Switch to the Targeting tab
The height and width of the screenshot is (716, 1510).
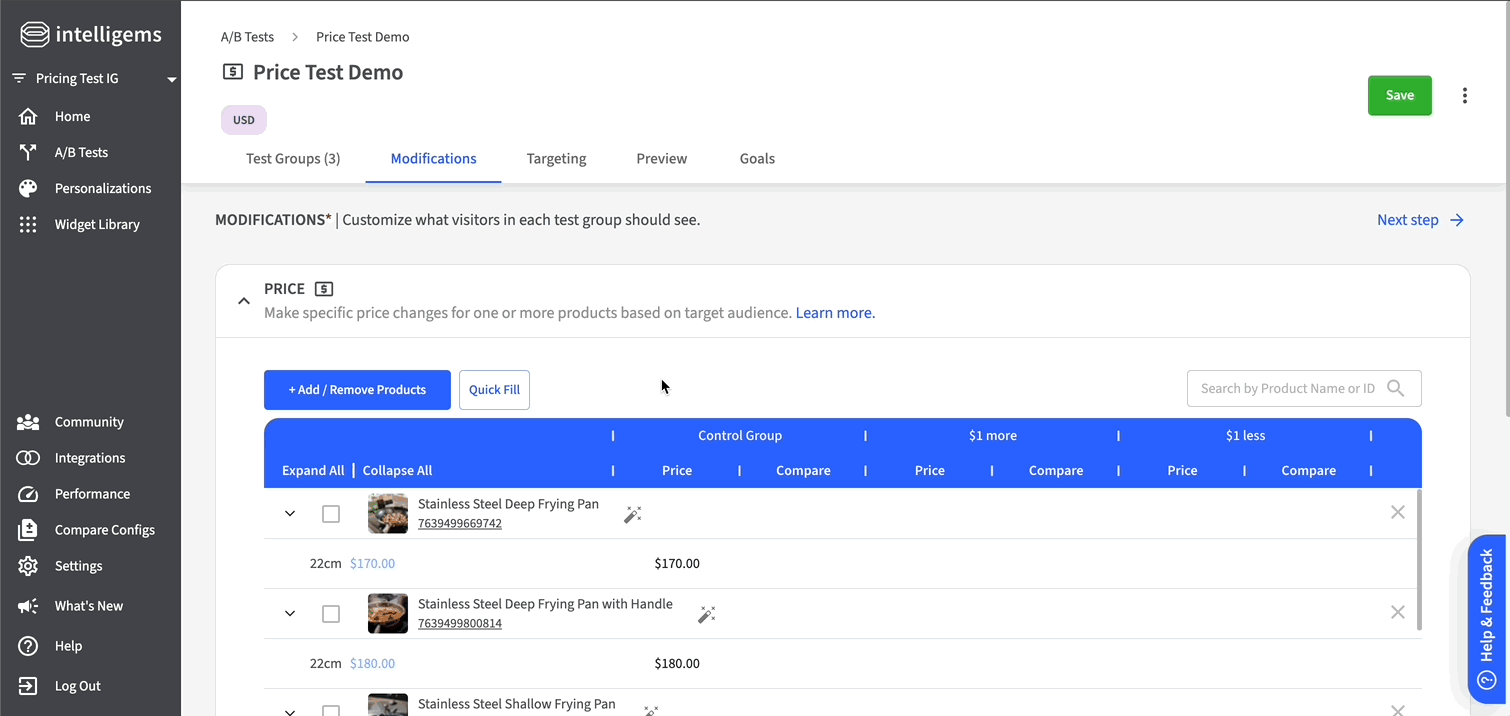pos(556,158)
